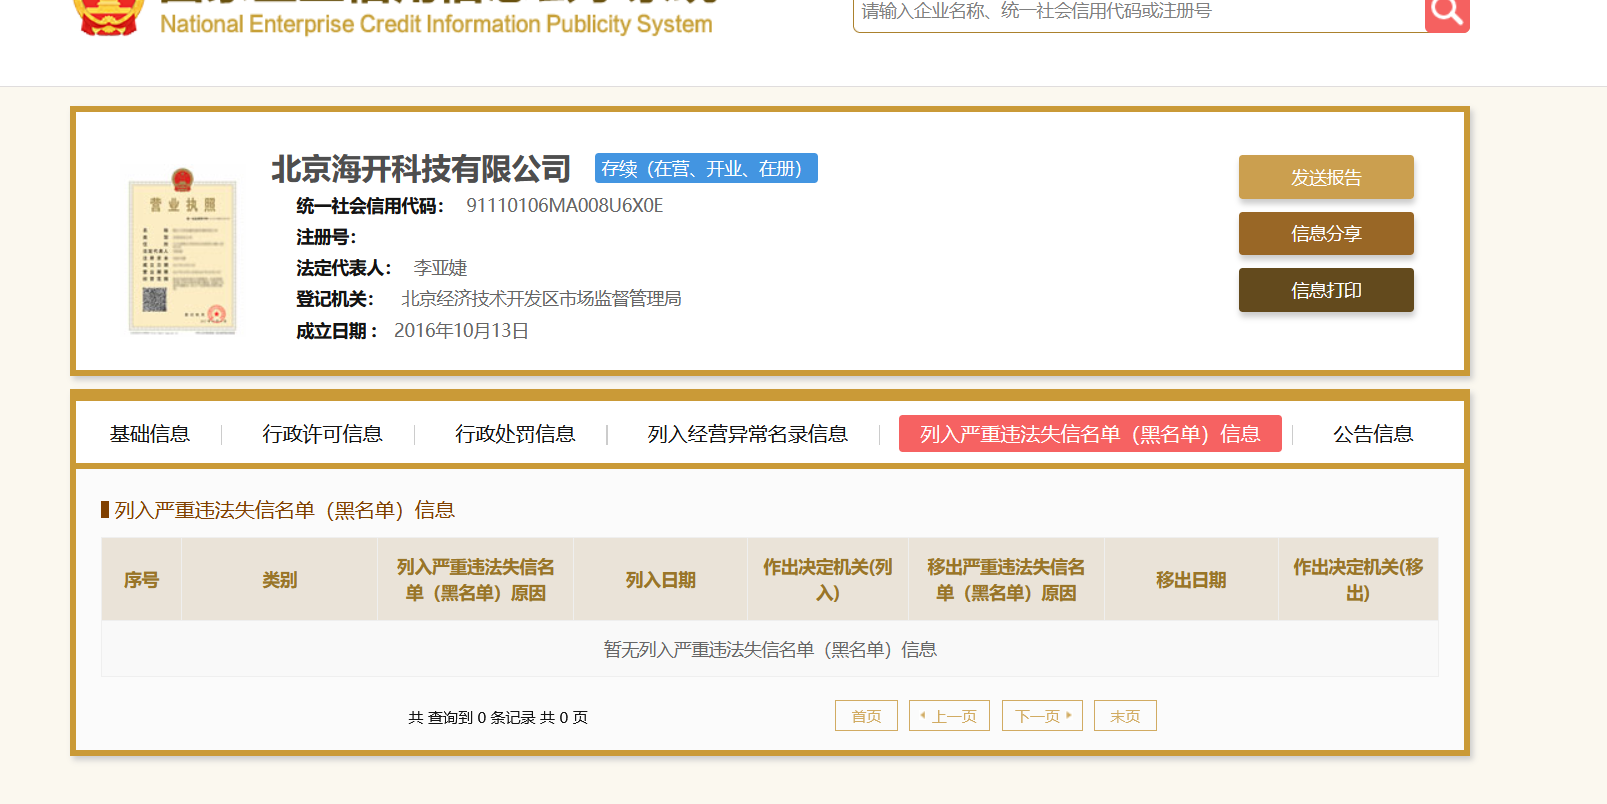This screenshot has height=804, width=1607.
Task: Click the 上一页 previous page button
Action: 949,716
